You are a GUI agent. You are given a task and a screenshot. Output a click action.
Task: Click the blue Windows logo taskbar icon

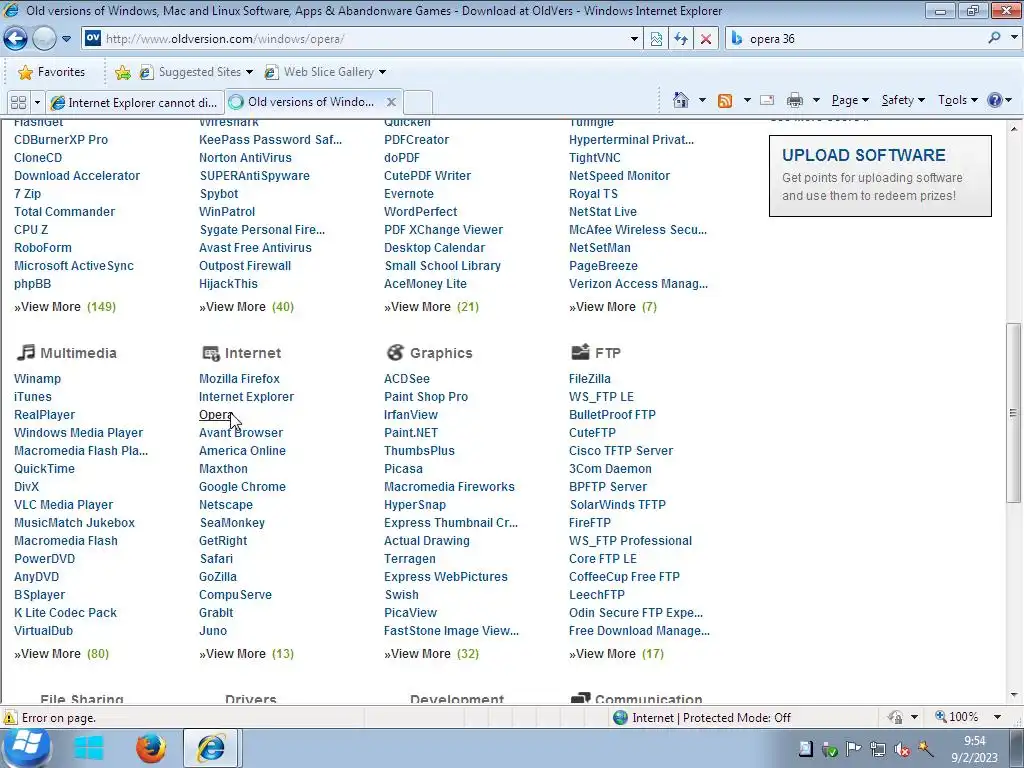89,748
